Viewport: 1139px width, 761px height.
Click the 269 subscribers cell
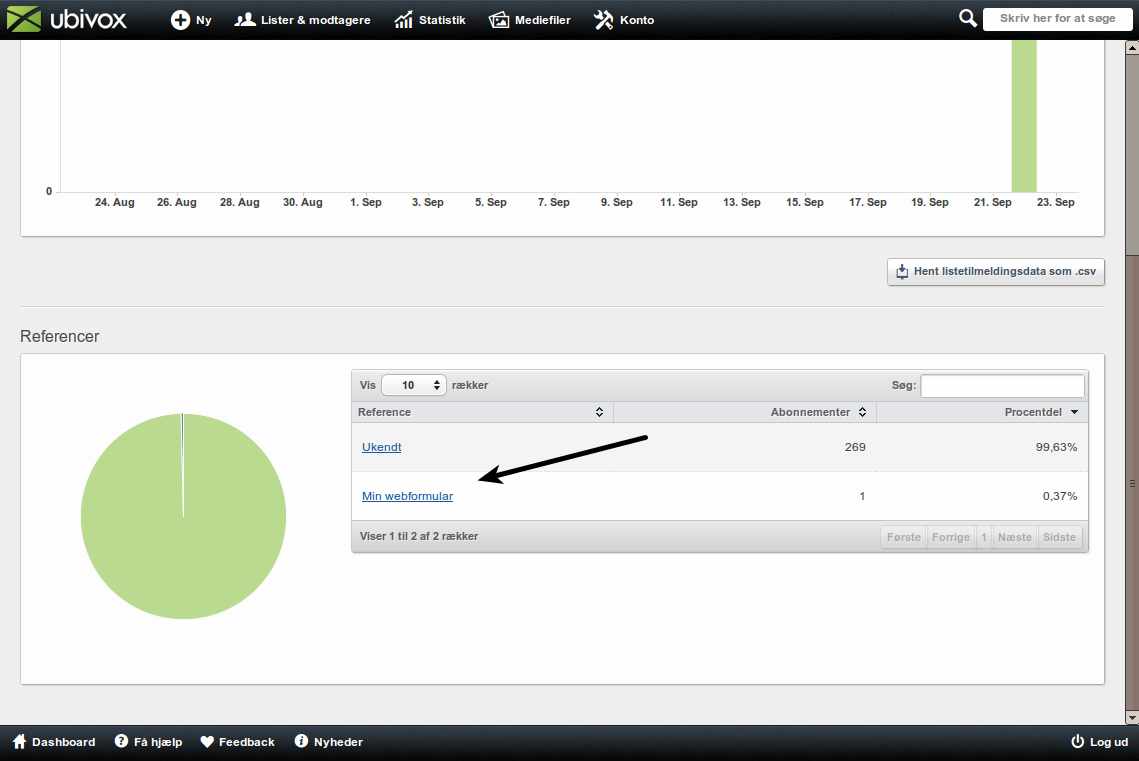click(855, 447)
